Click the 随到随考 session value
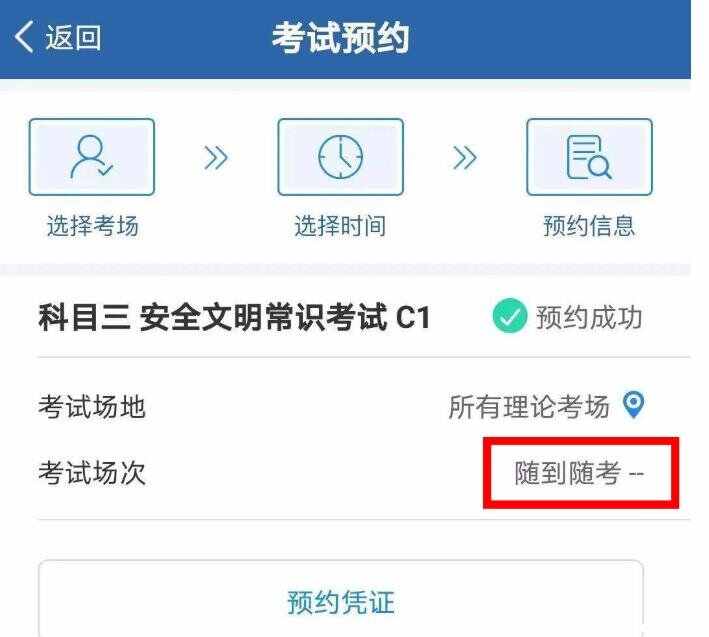 click(567, 473)
